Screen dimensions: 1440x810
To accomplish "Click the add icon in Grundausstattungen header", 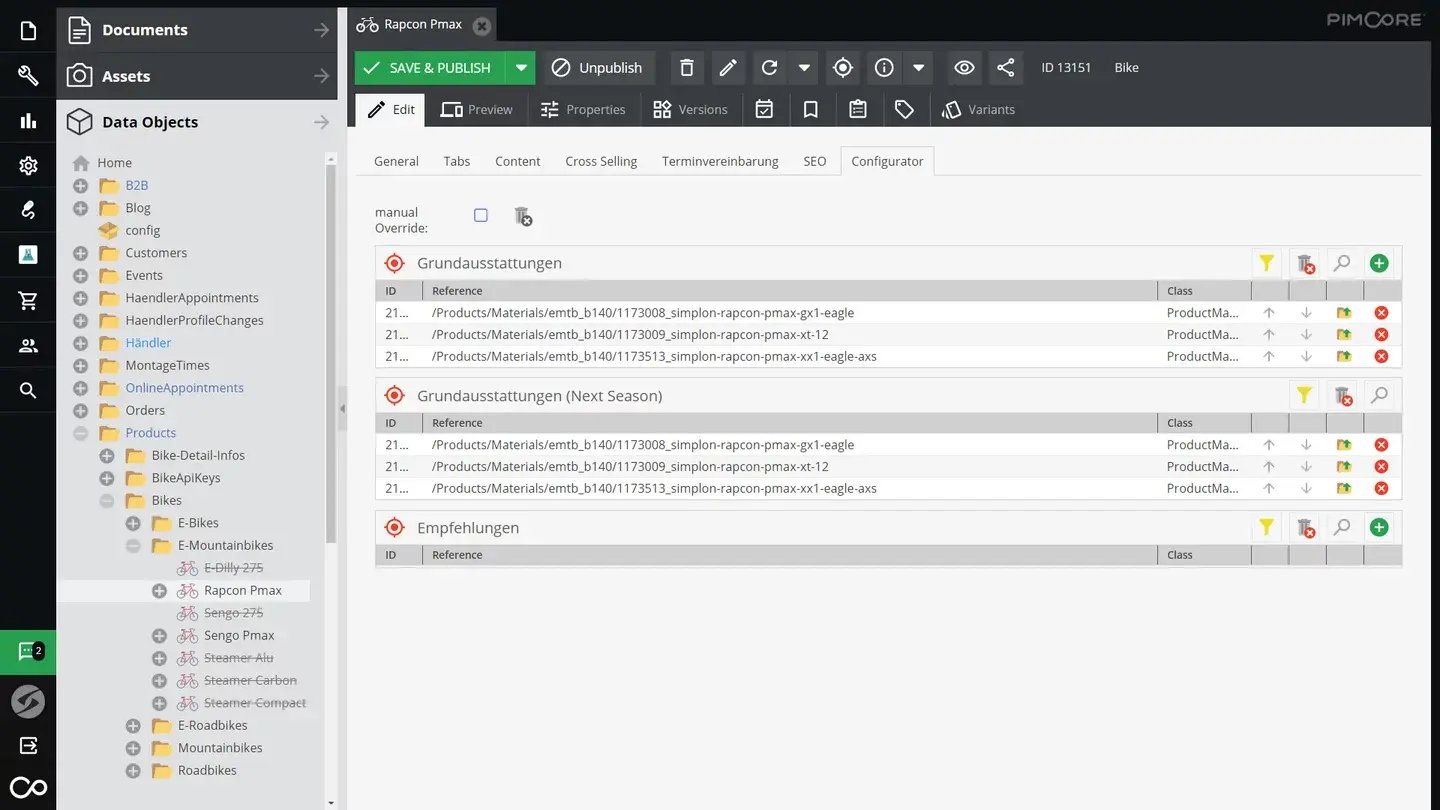I will pos(1379,263).
